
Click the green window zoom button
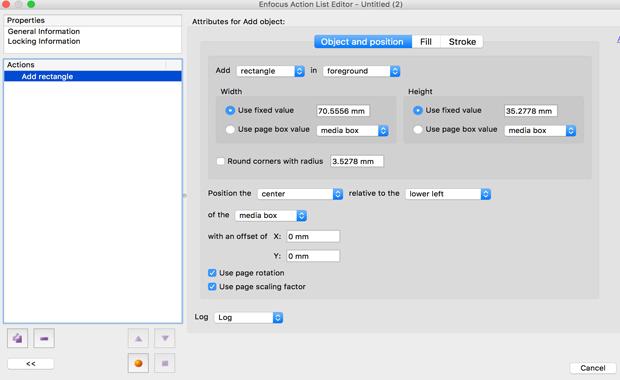(31, 4)
